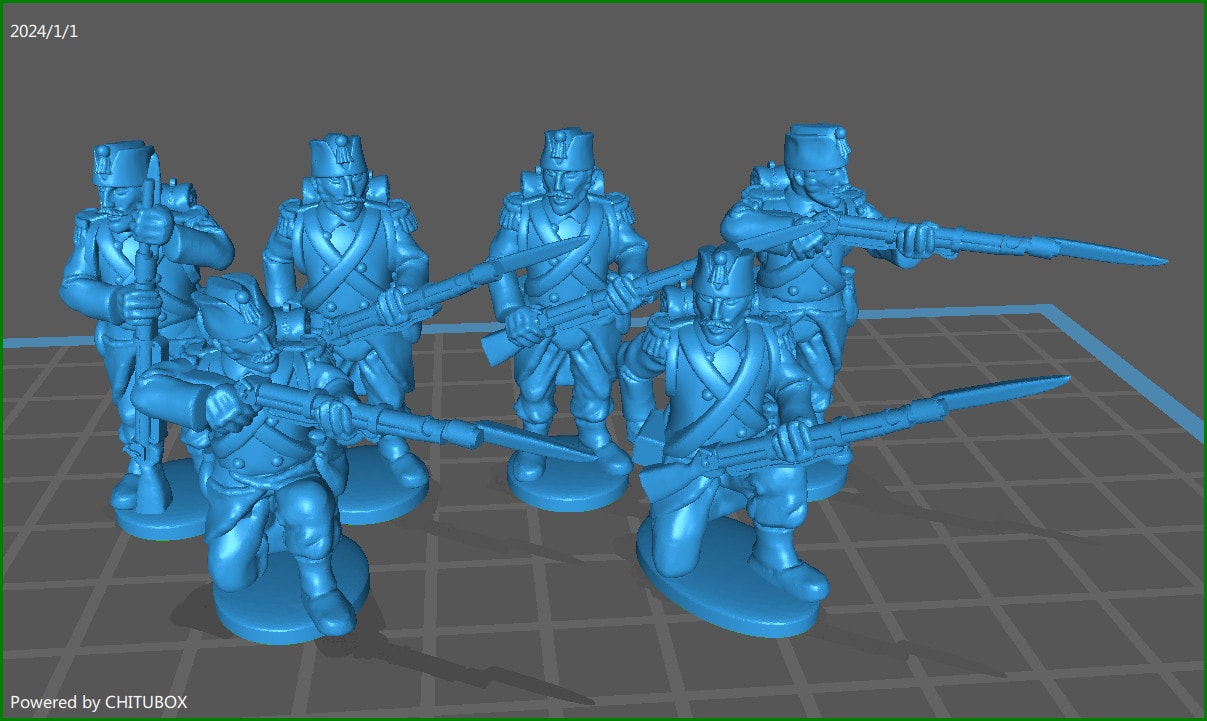Click the green border at the top edge
The image size is (1207, 721).
pos(600,5)
